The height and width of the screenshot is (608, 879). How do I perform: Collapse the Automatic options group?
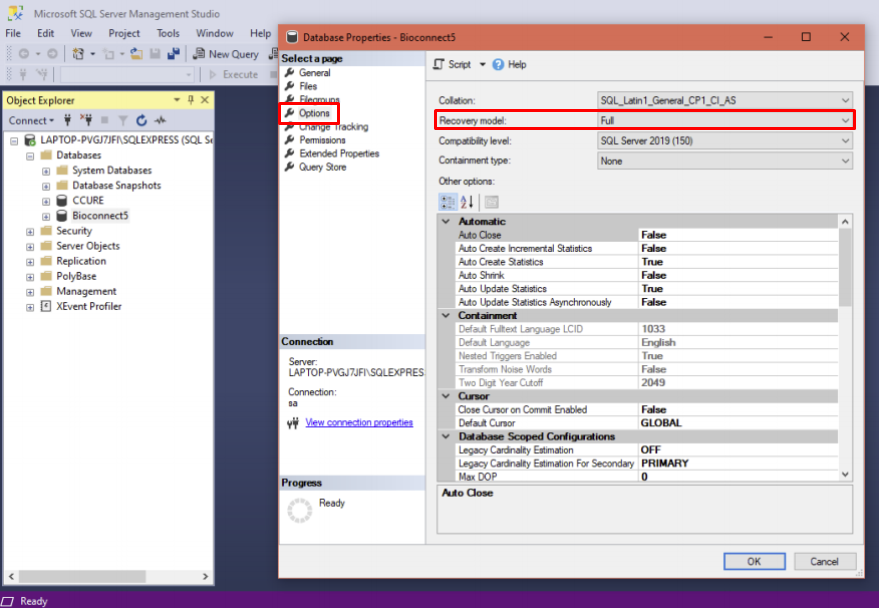point(446,221)
